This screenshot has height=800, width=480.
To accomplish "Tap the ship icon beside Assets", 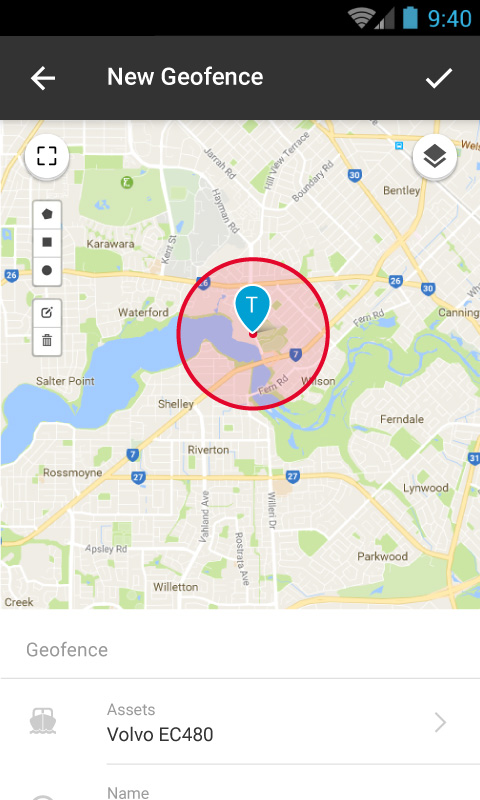I will coord(43,721).
